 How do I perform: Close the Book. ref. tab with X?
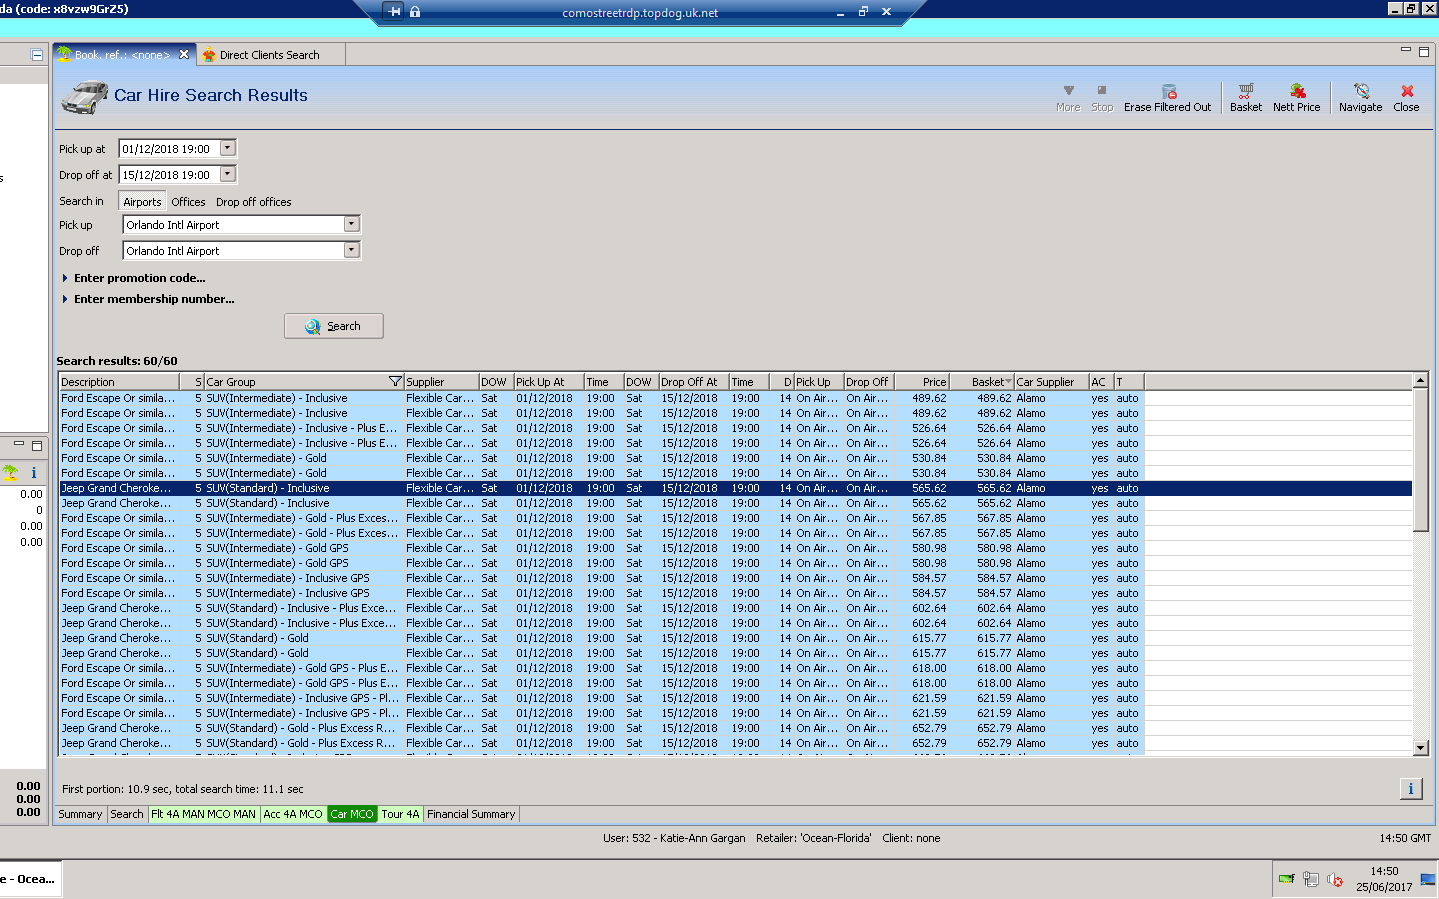pos(184,55)
